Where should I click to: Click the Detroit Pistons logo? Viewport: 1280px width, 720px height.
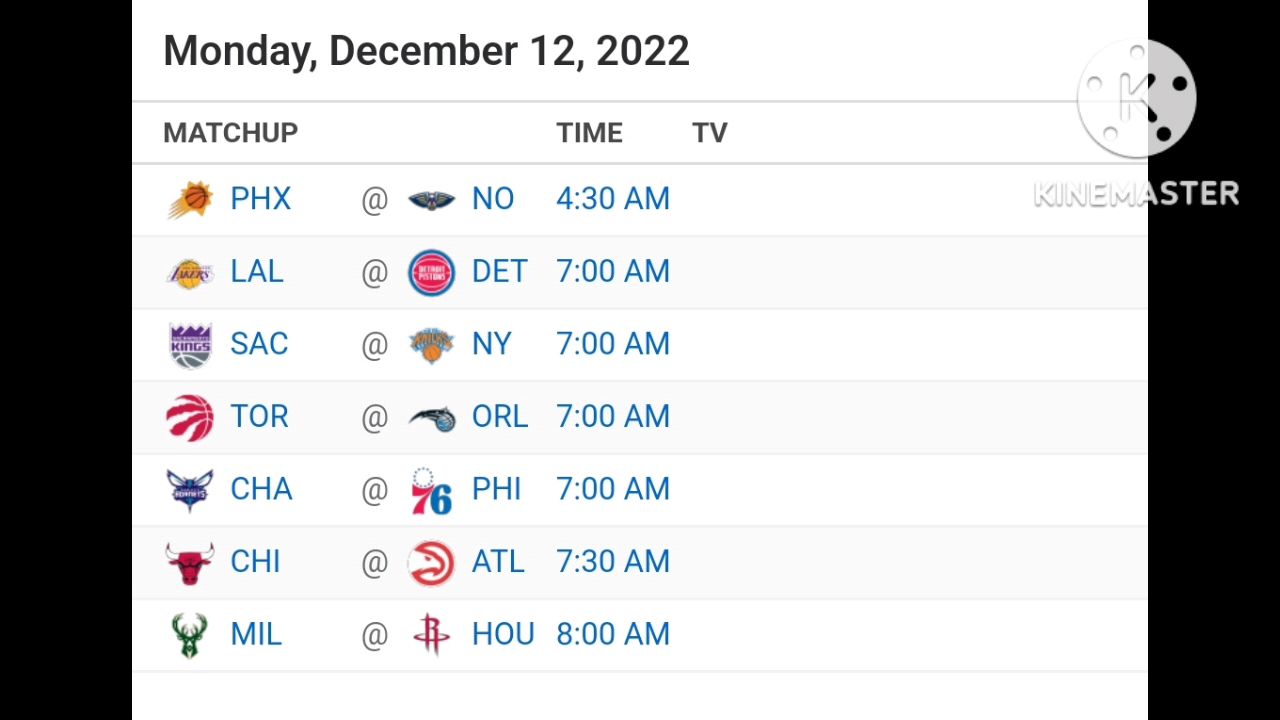coord(432,272)
